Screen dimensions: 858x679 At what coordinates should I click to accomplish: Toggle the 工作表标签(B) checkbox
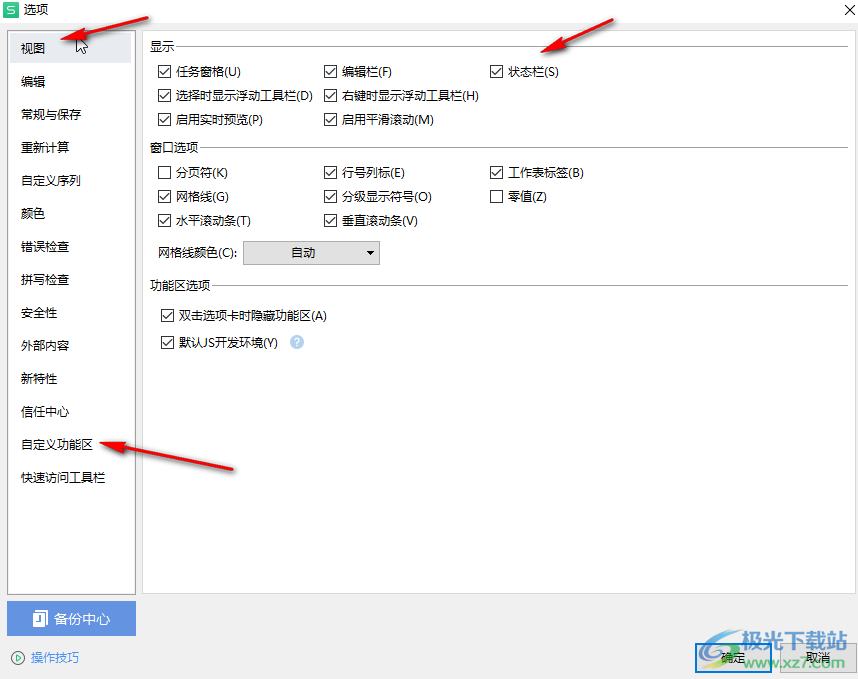click(496, 173)
